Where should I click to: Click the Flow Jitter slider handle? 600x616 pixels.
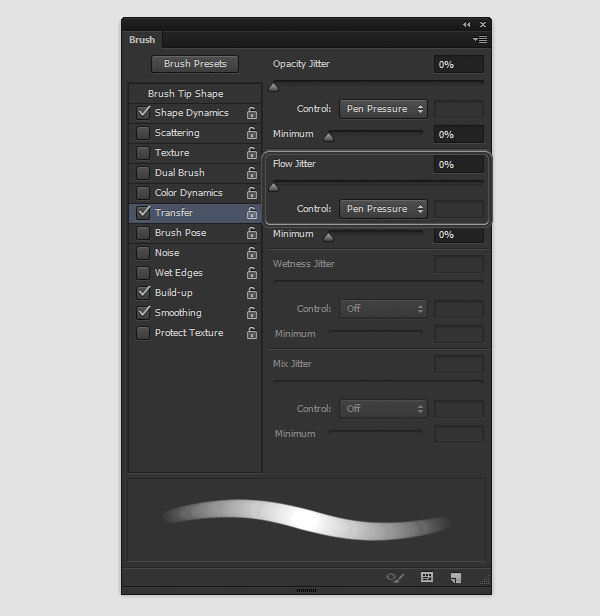(x=274, y=186)
